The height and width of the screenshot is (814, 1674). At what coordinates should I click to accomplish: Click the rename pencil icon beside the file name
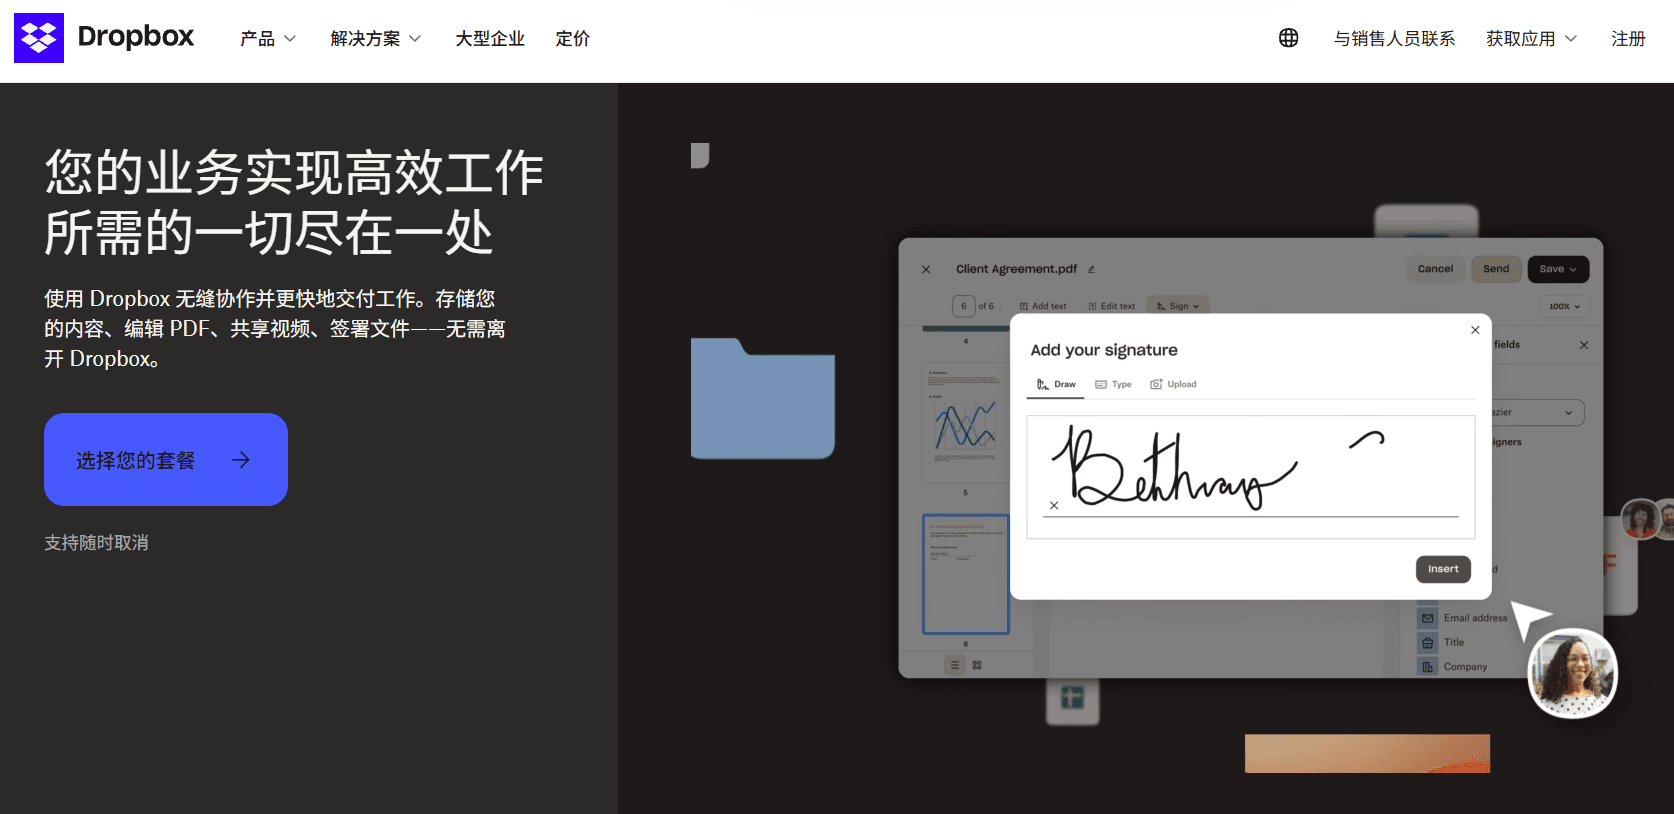[1091, 269]
